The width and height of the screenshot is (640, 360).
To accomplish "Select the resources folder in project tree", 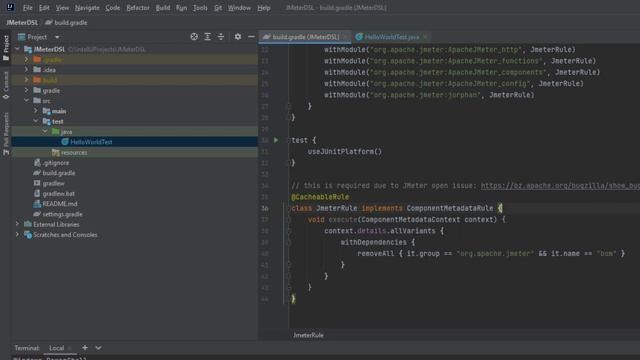I will tap(134, 152).
